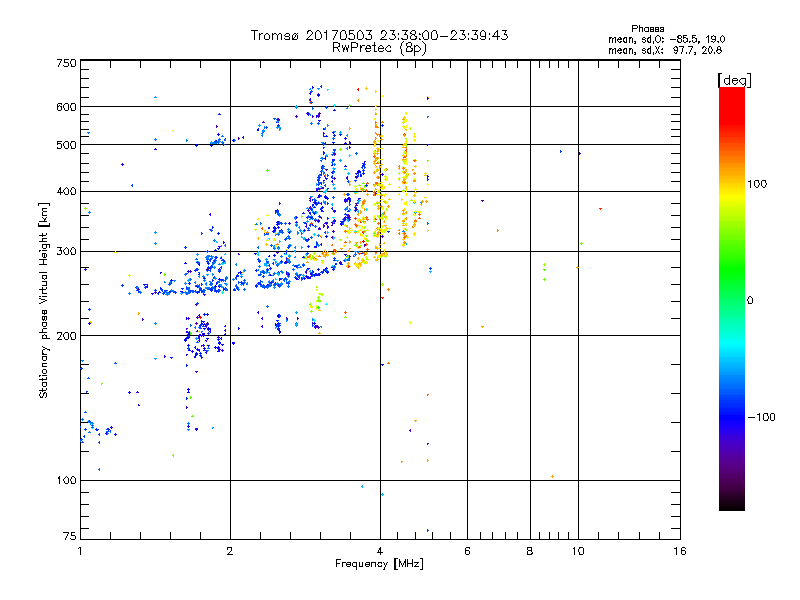The image size is (800, 600).
Task: Select the RwPretec (8p) subtitle text
Action: 379,47
